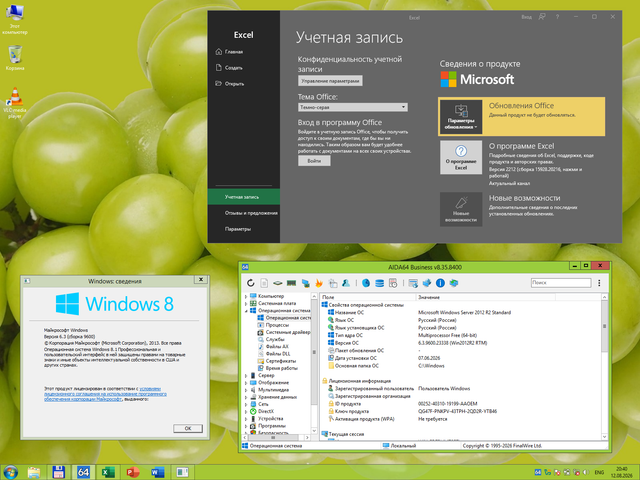The height and width of the screenshot is (480, 640).
Task: Open Этот компьютер desktop icon
Action: [15, 19]
